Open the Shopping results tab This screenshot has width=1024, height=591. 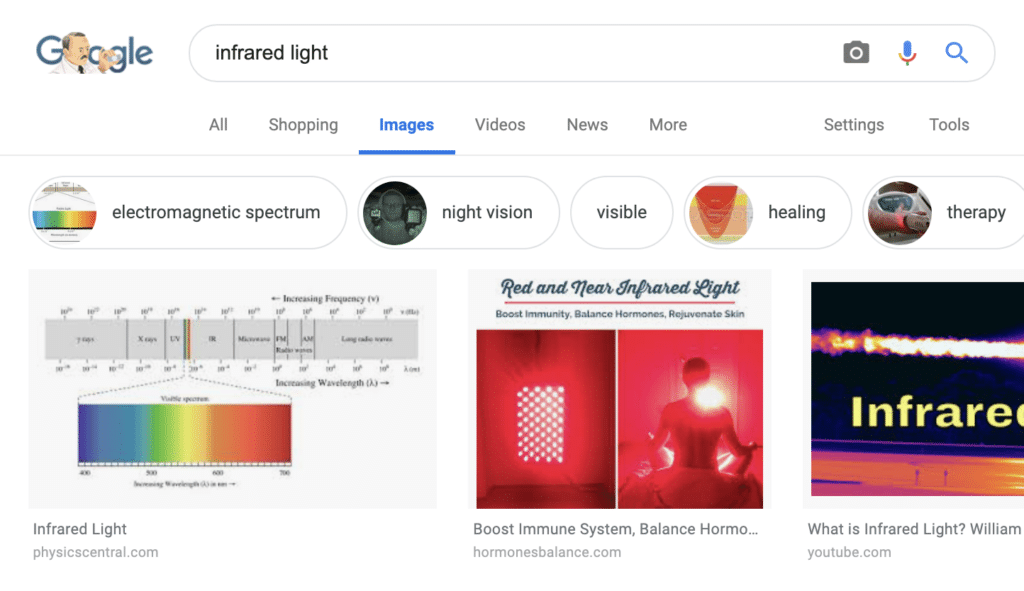coord(303,125)
